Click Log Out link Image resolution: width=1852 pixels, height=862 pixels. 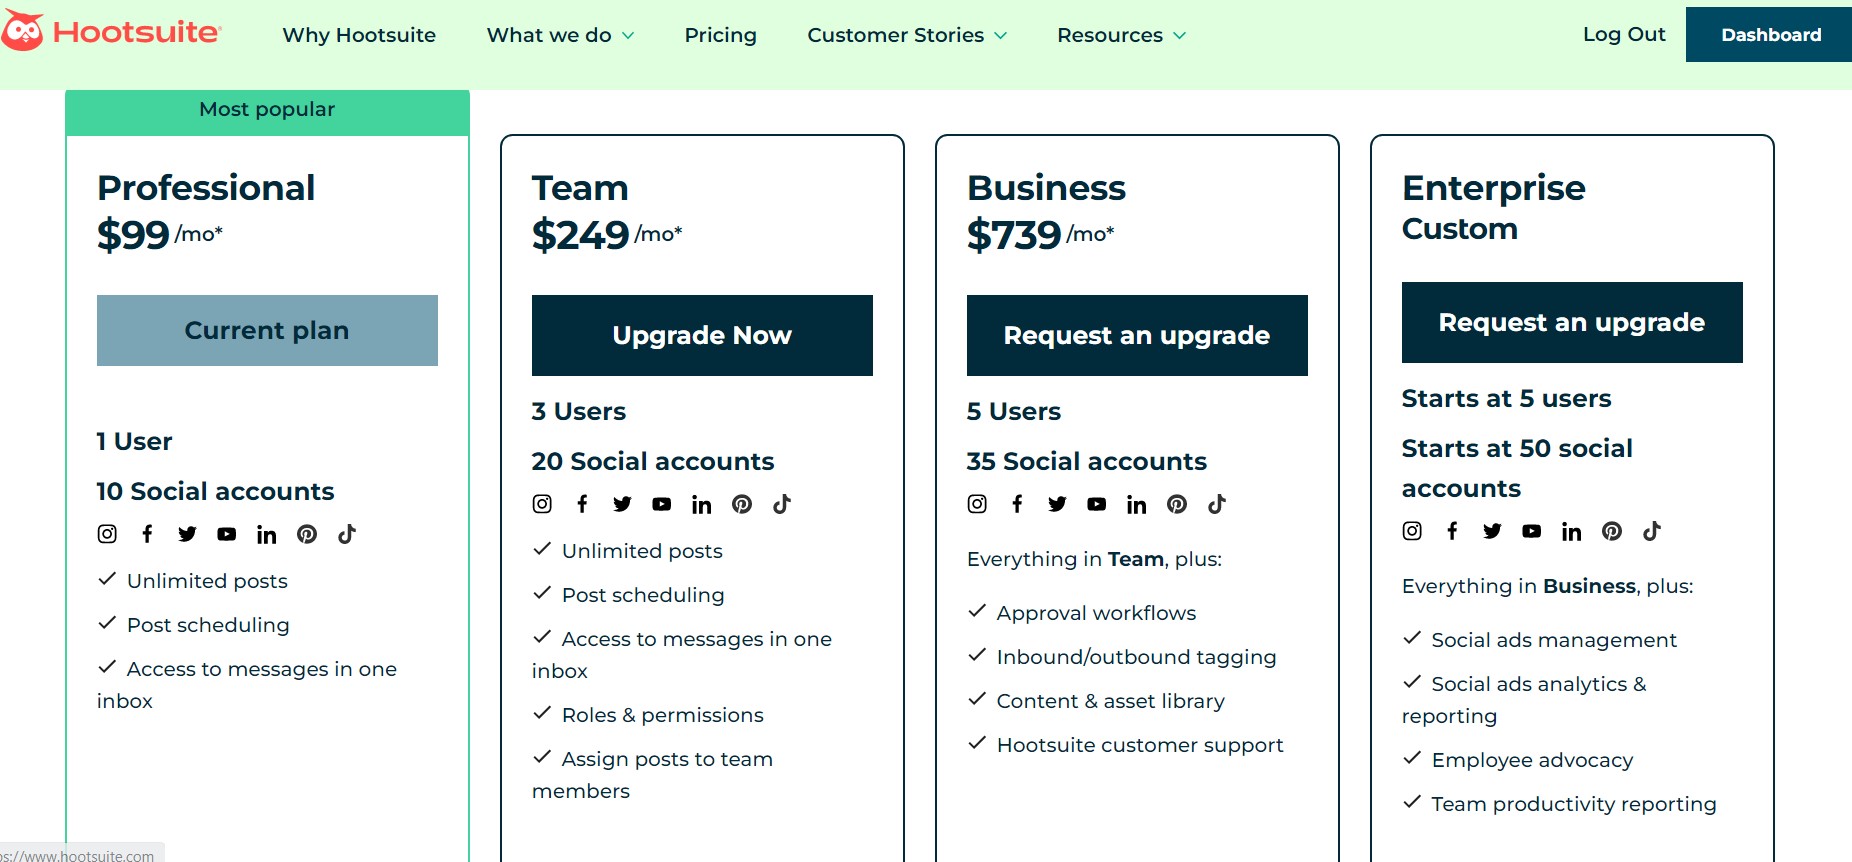(1624, 34)
